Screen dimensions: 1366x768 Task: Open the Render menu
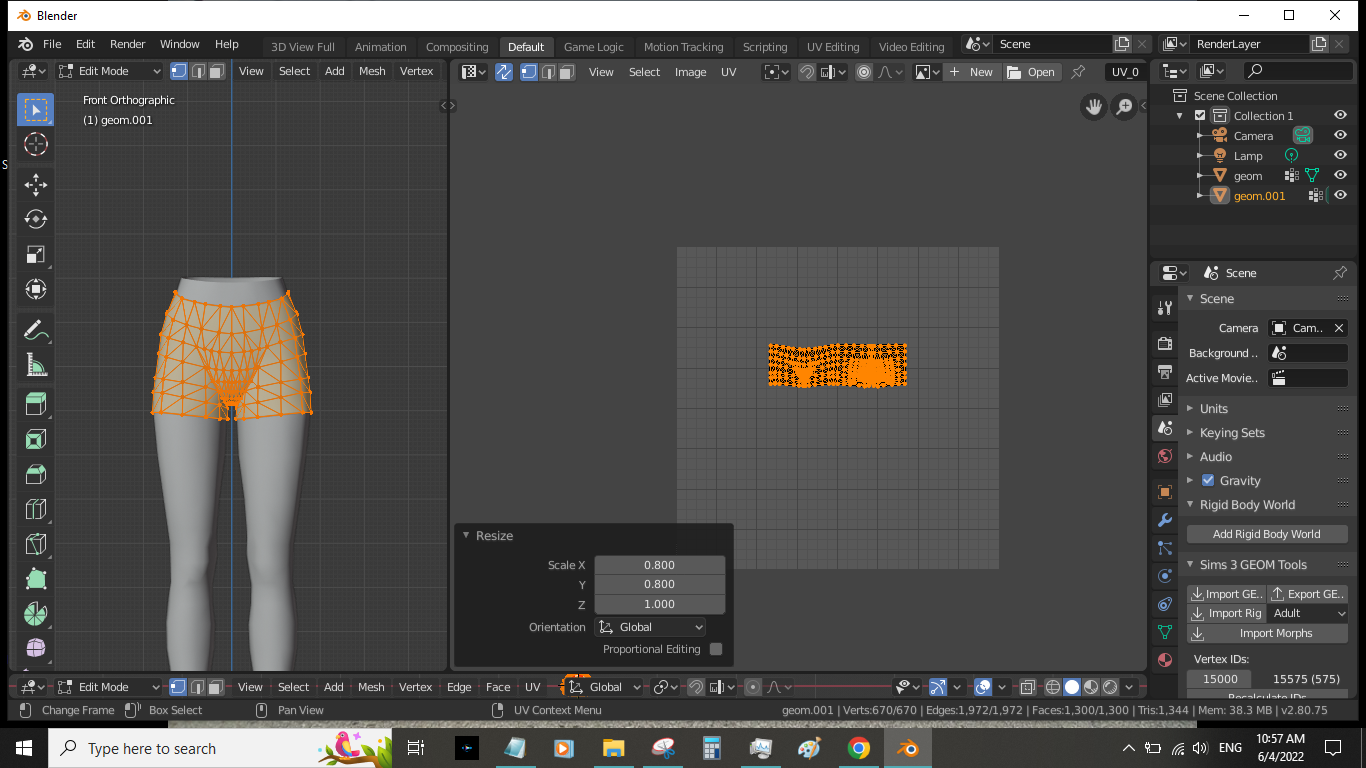[x=128, y=44]
